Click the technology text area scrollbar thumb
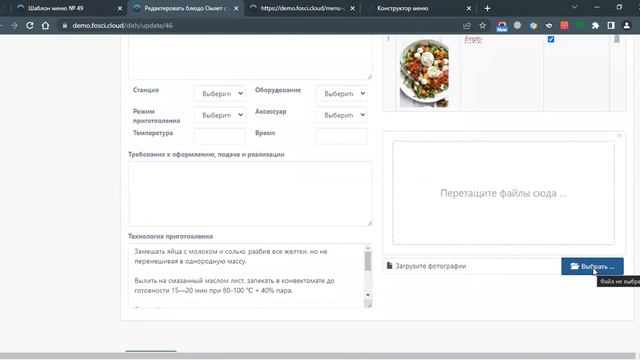Viewport: 640px width, 360px height. coord(368,261)
